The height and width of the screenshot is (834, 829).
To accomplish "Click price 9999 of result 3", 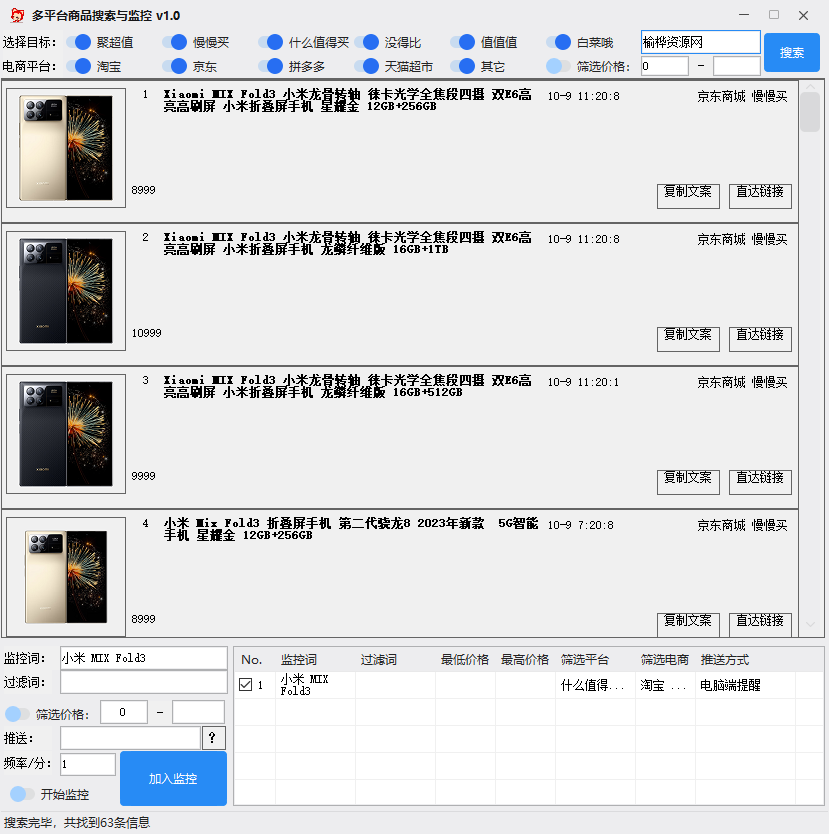I will click(x=144, y=476).
